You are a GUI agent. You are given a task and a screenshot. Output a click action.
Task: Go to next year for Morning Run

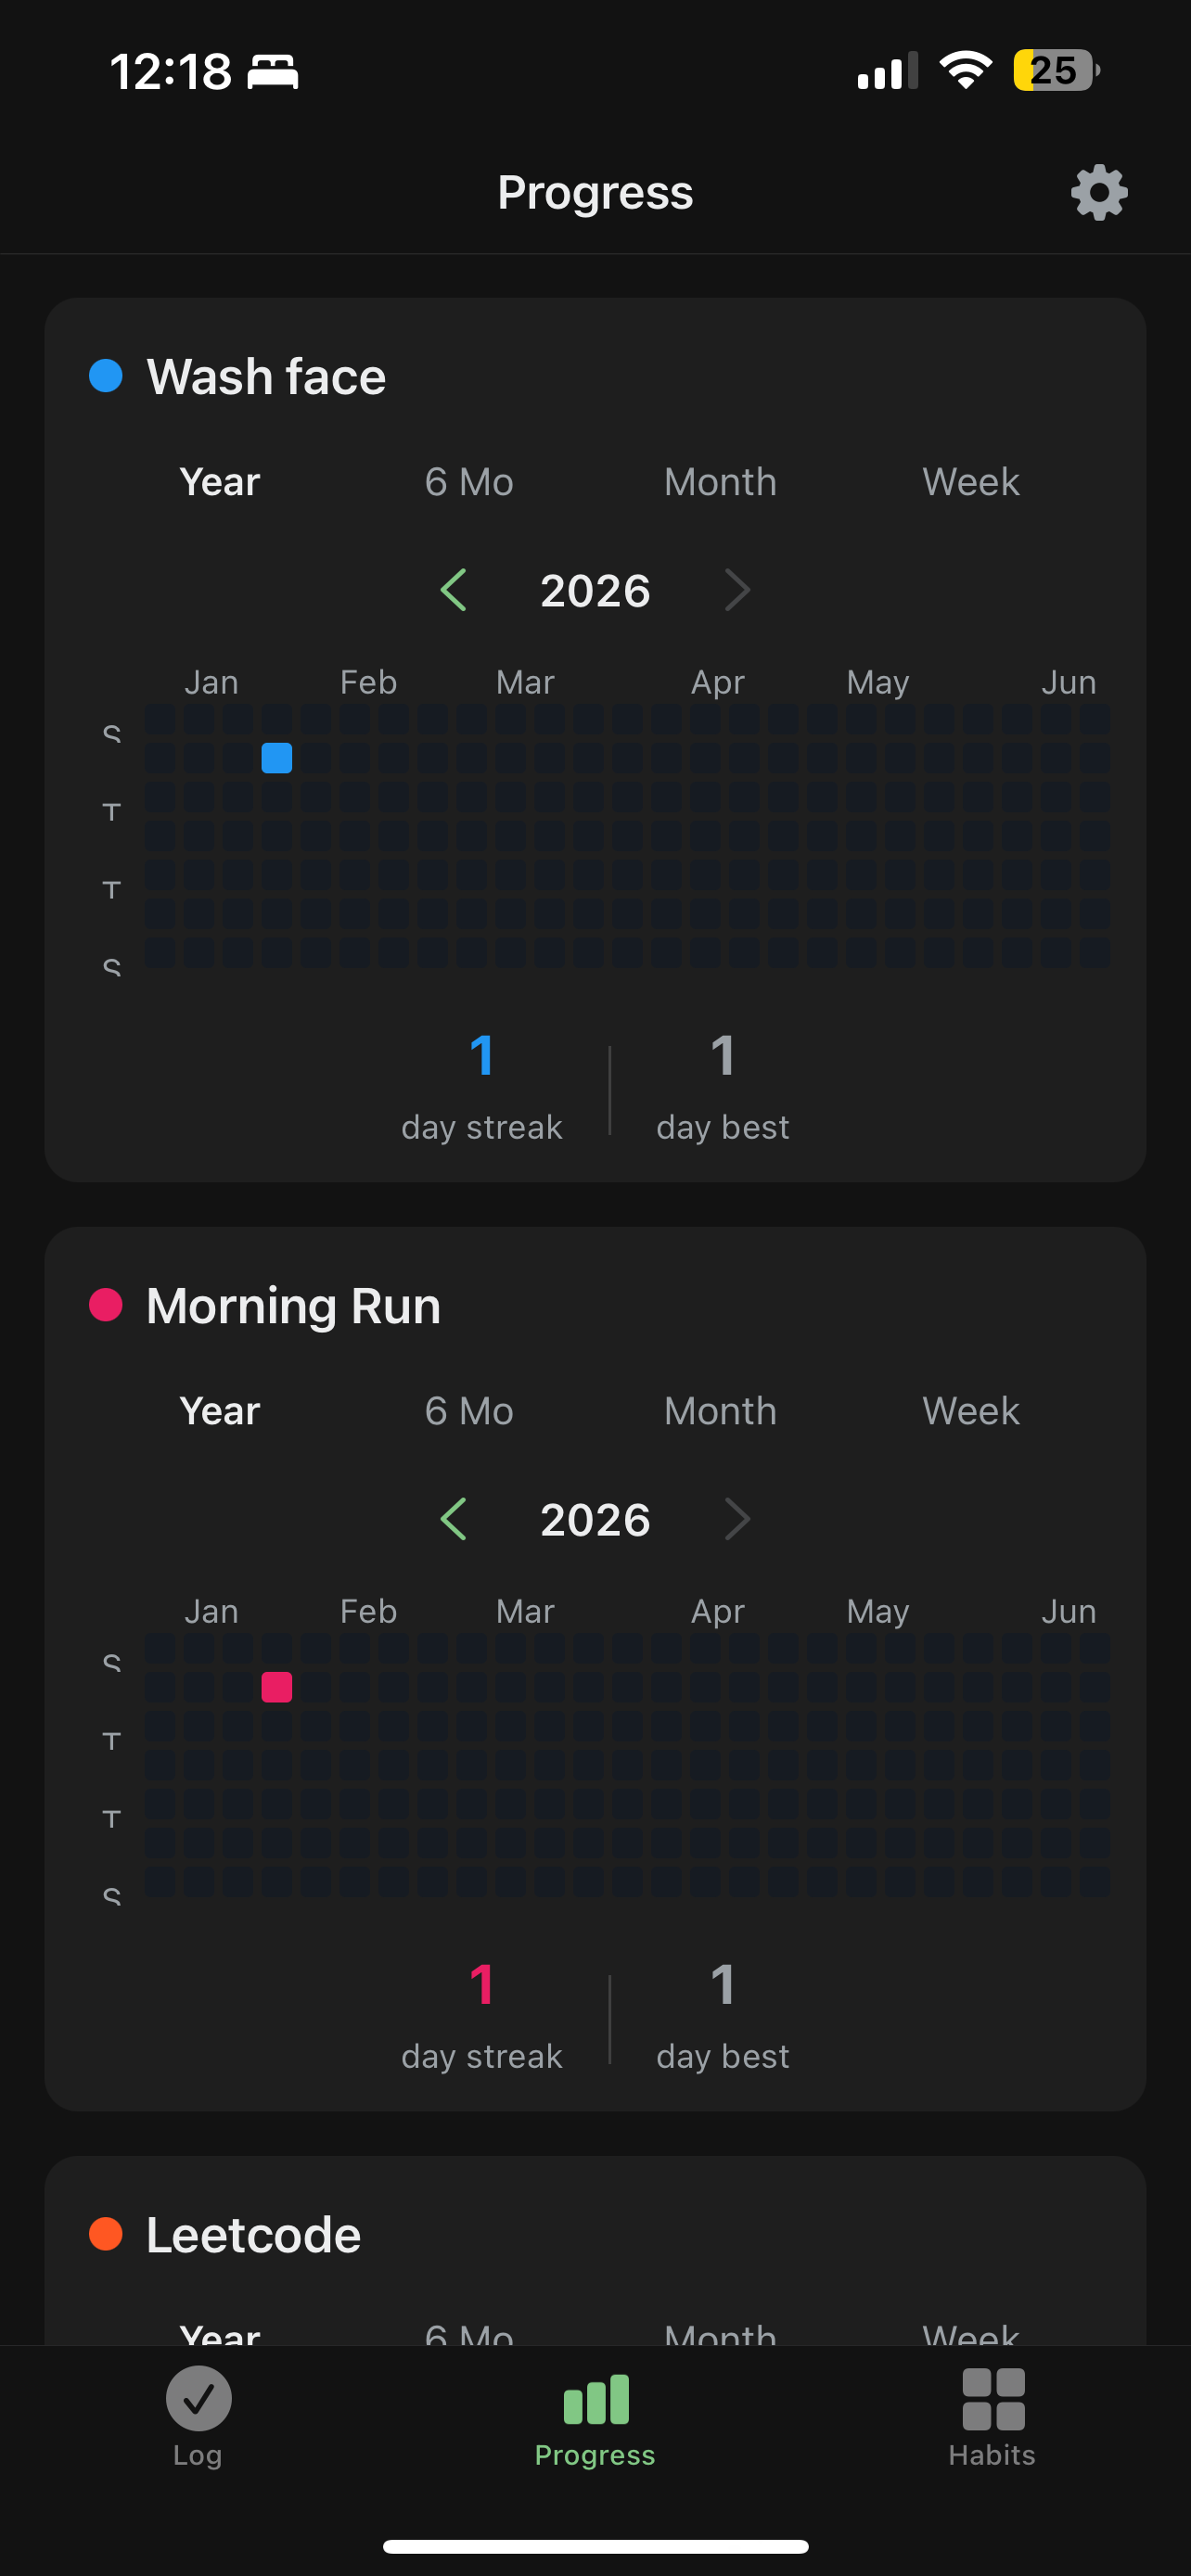point(737,1519)
